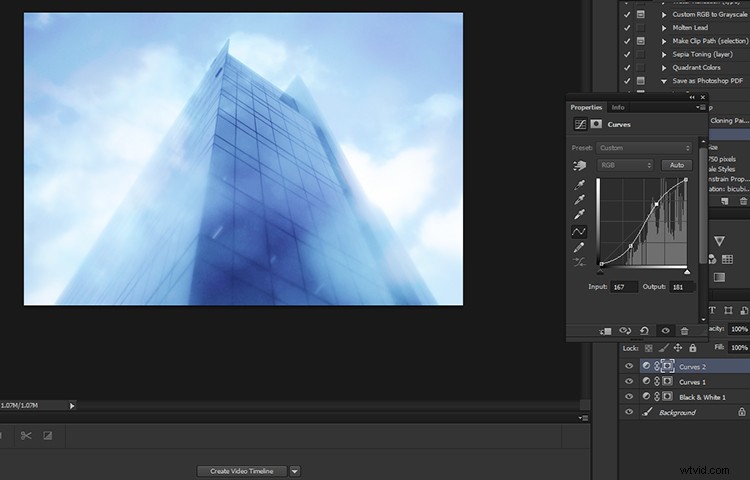Click the black point slider under curve
Screen dimensions: 750x480
pos(600,272)
